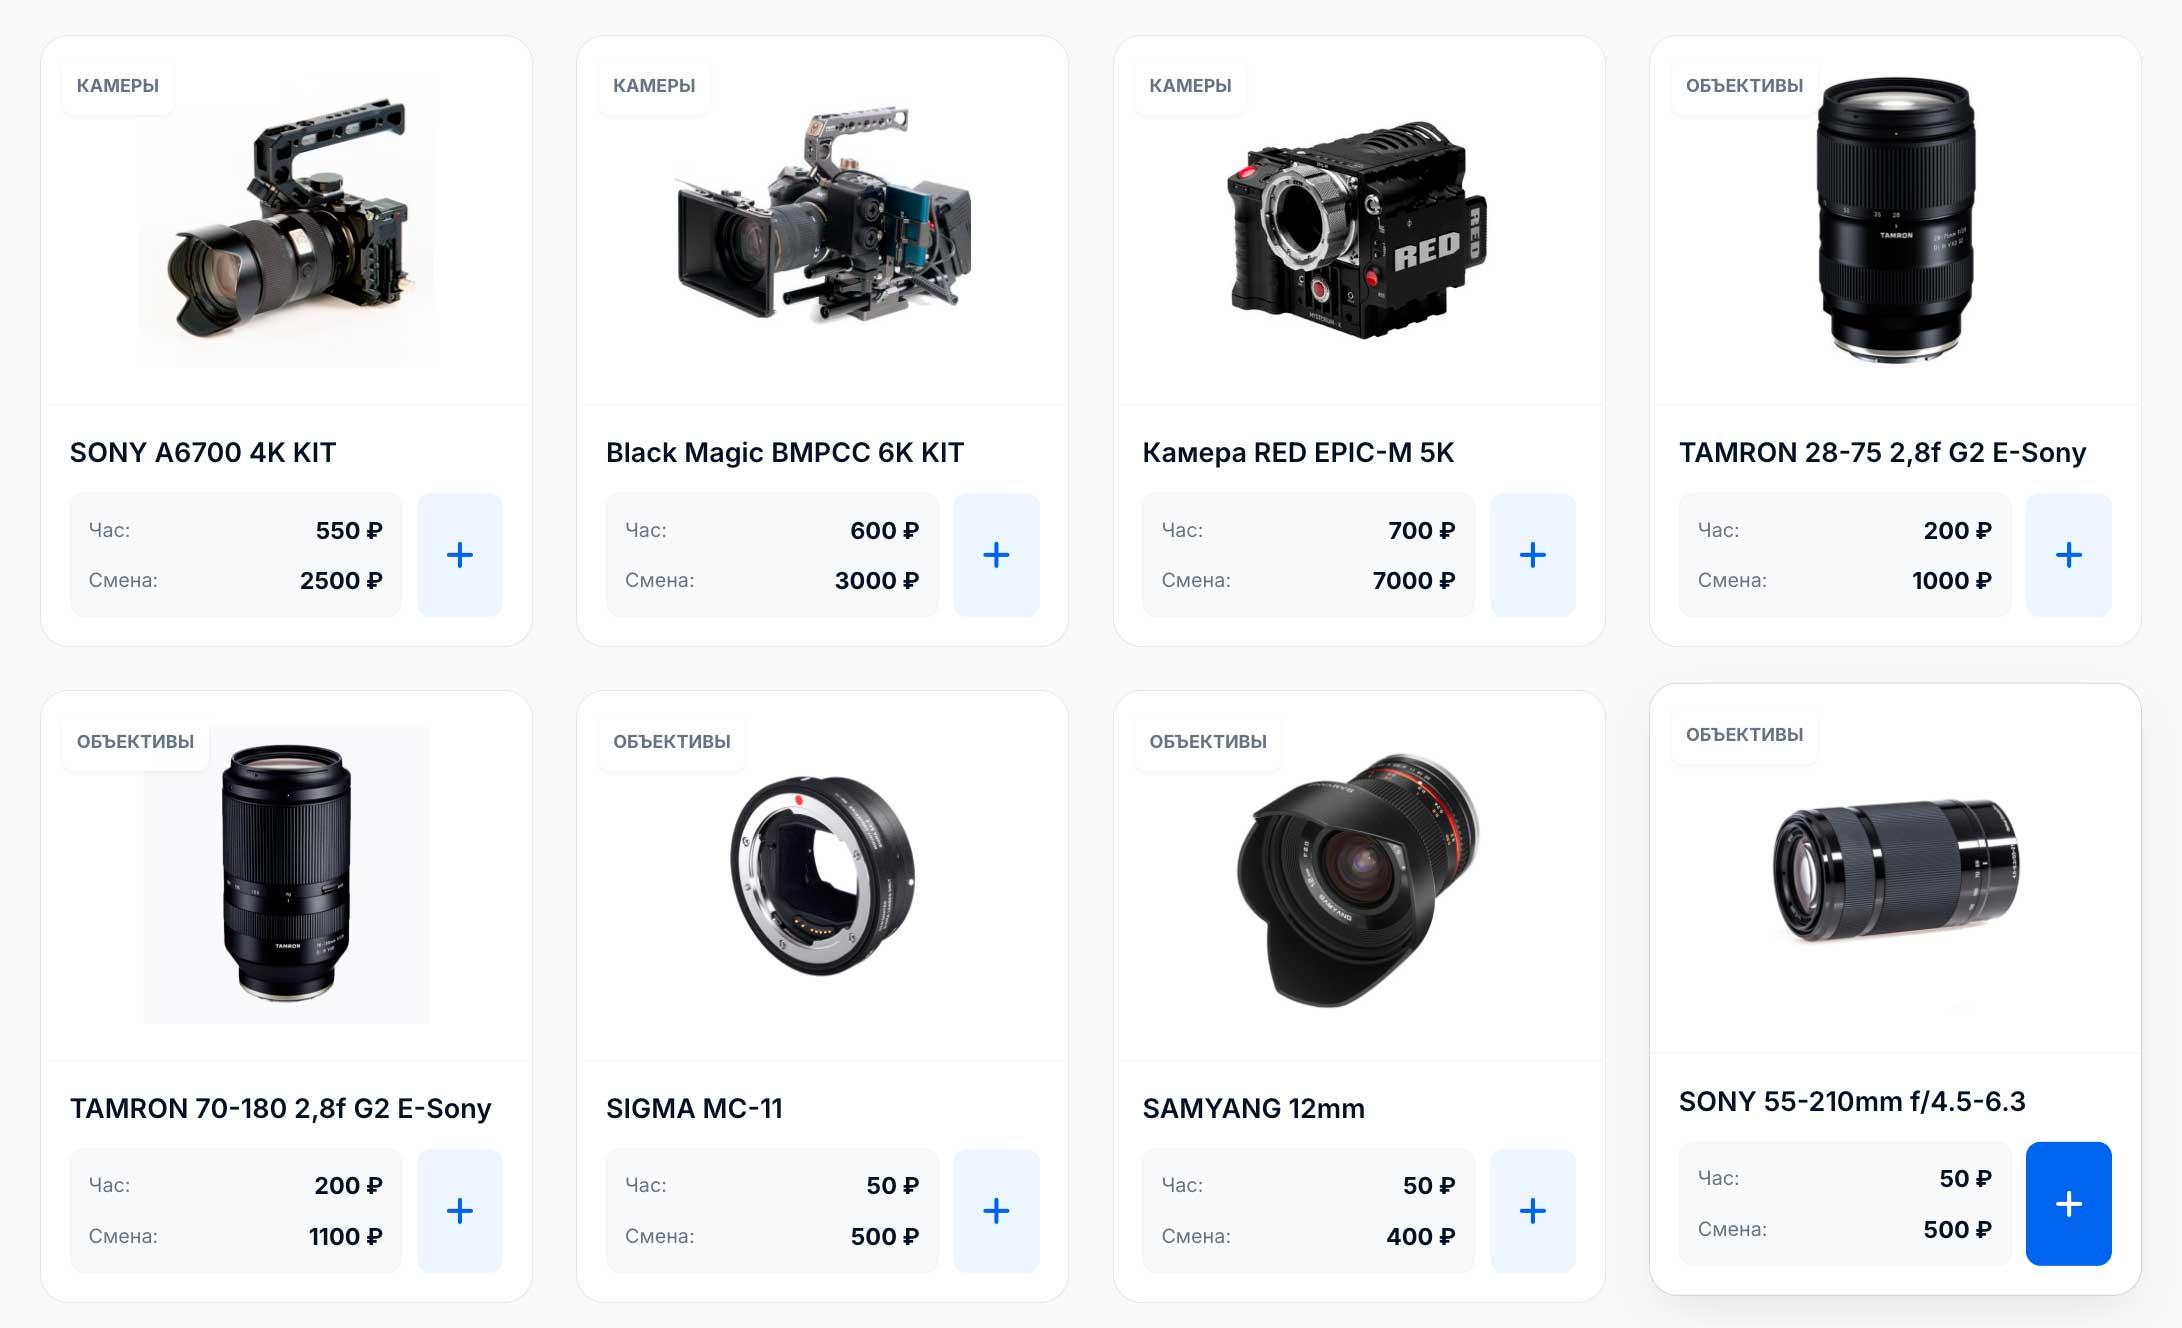This screenshot has width=2182, height=1328.
Task: Add TAMRON 28-75 2,8f G2 lens via plus
Action: tap(2068, 555)
